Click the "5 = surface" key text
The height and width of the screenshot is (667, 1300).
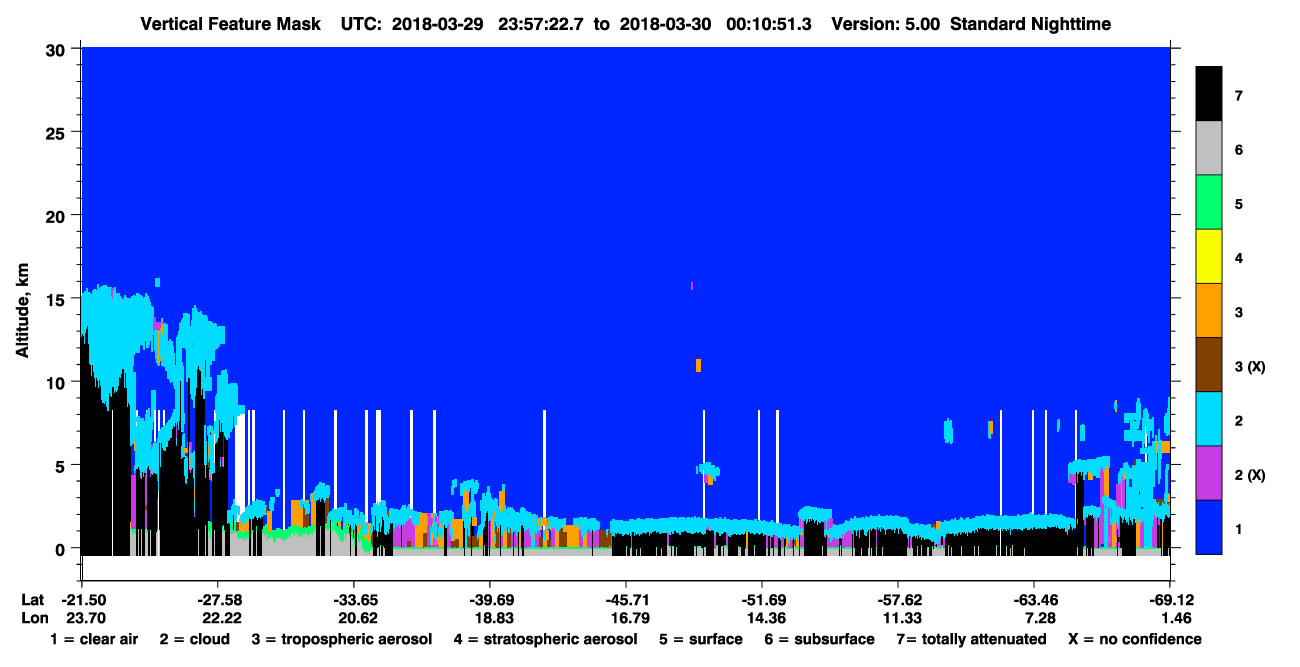(x=701, y=639)
